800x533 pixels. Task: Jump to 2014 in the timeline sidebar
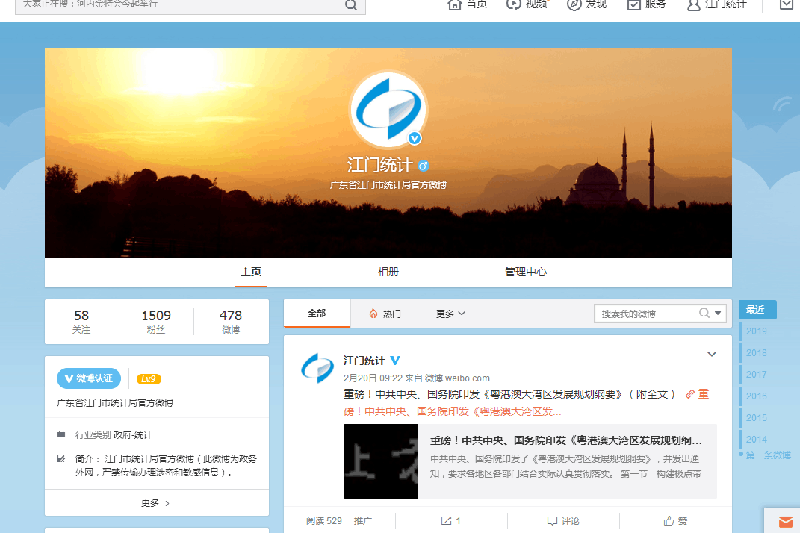pyautogui.click(x=756, y=439)
